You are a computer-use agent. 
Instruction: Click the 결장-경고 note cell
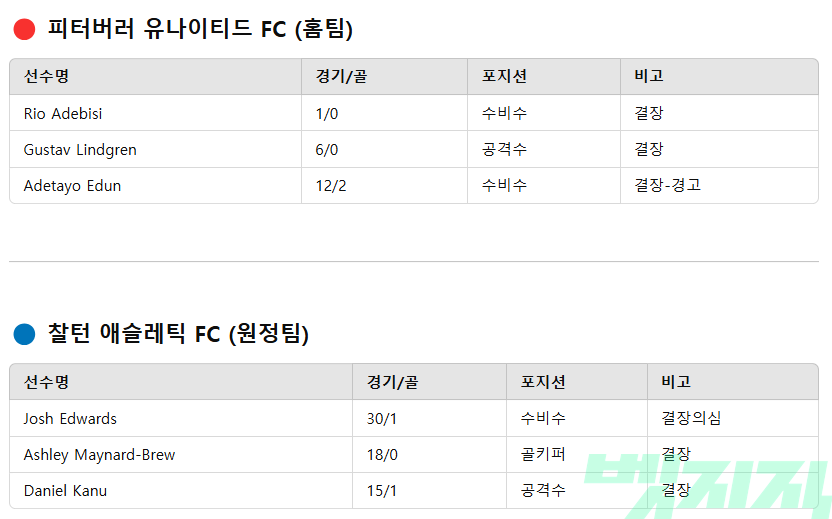point(667,186)
